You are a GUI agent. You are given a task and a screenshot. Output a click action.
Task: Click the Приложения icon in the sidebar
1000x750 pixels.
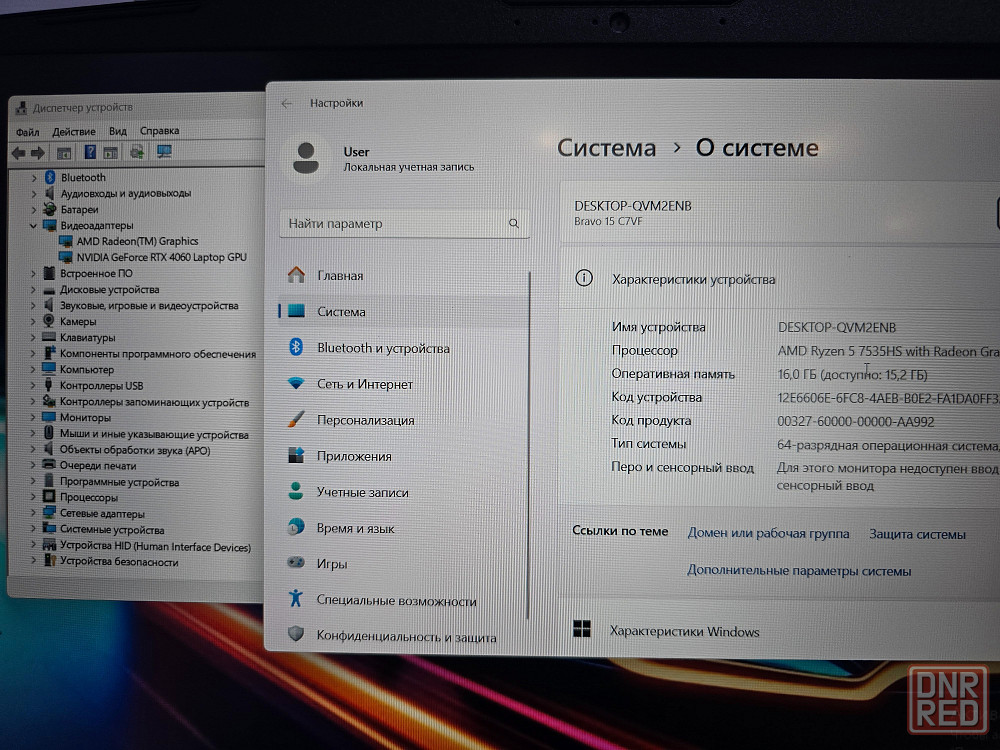(x=296, y=455)
